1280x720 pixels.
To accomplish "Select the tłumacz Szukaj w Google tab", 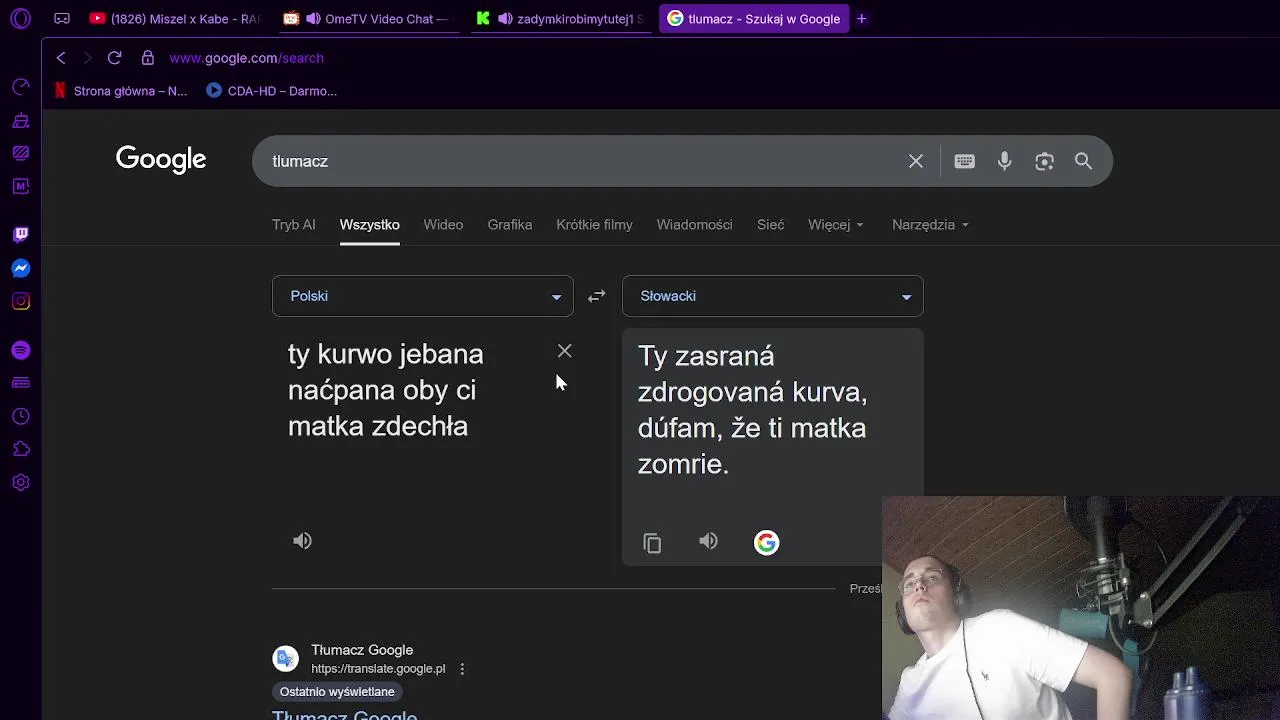I will point(754,18).
